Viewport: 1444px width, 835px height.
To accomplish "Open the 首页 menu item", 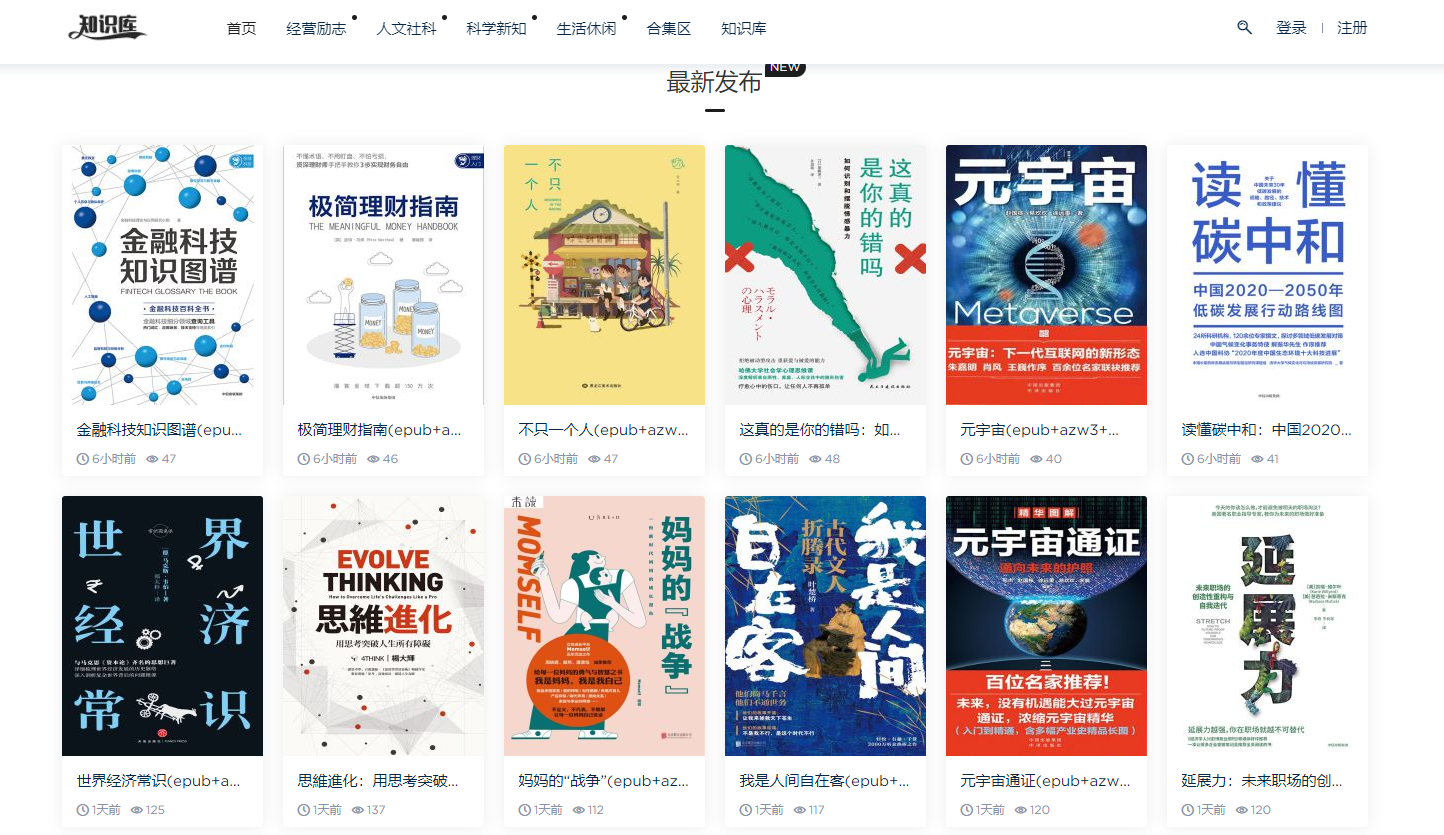I will (241, 28).
